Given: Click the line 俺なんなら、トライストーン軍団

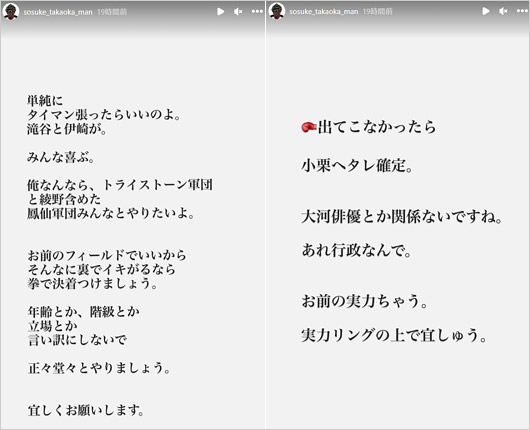Looking at the screenshot, I should click(120, 185).
